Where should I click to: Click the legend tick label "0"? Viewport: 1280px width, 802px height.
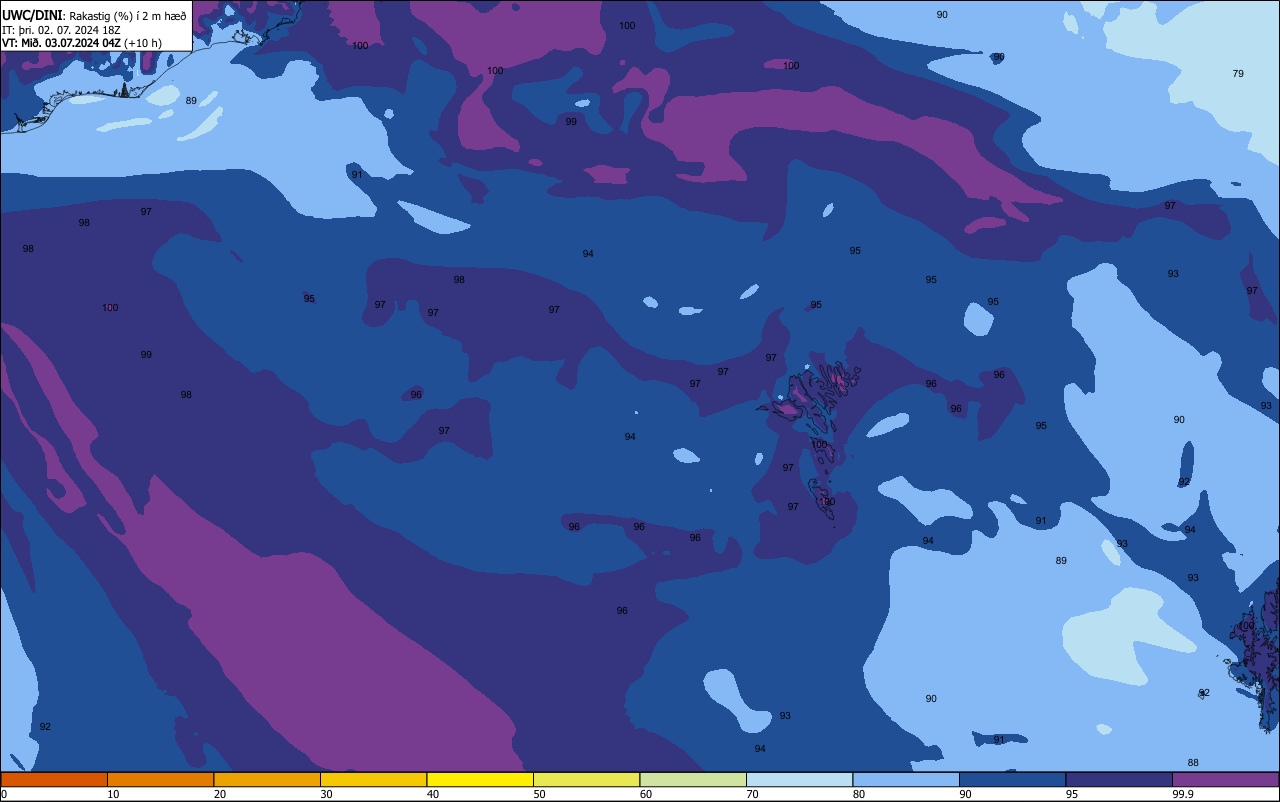click(4, 794)
